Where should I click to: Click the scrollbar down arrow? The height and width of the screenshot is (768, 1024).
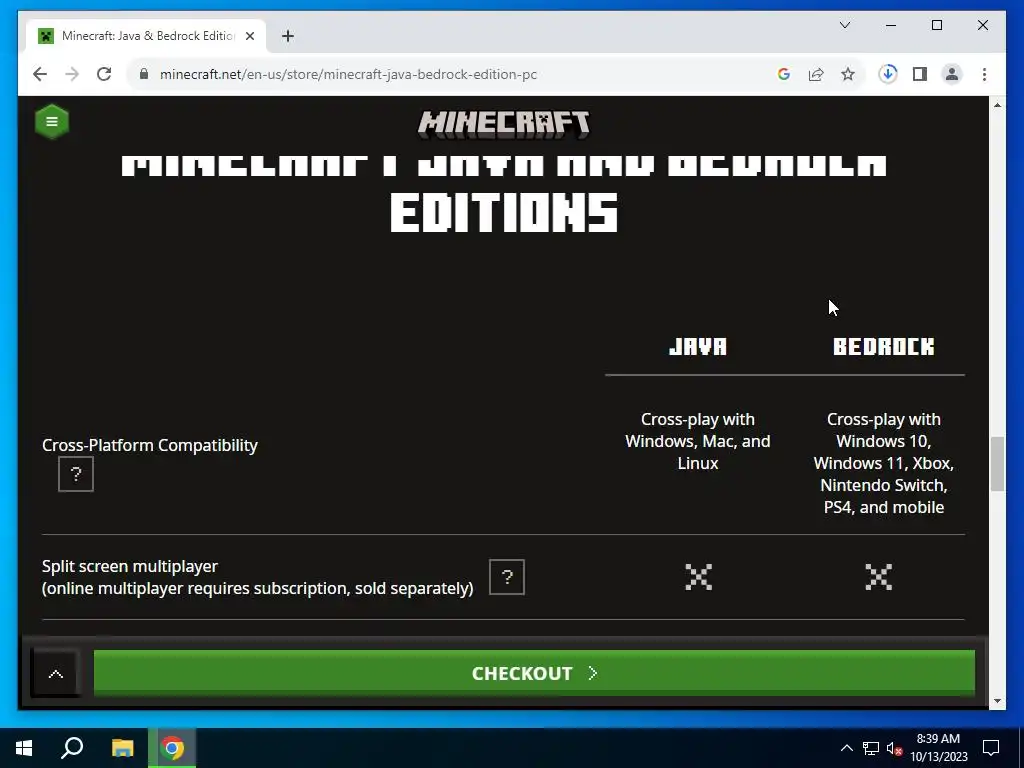coord(997,701)
